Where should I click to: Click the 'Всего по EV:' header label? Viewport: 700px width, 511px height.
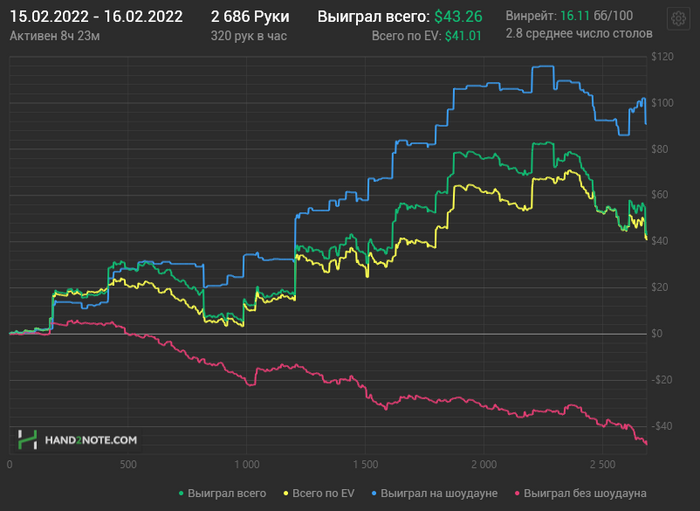[406, 36]
